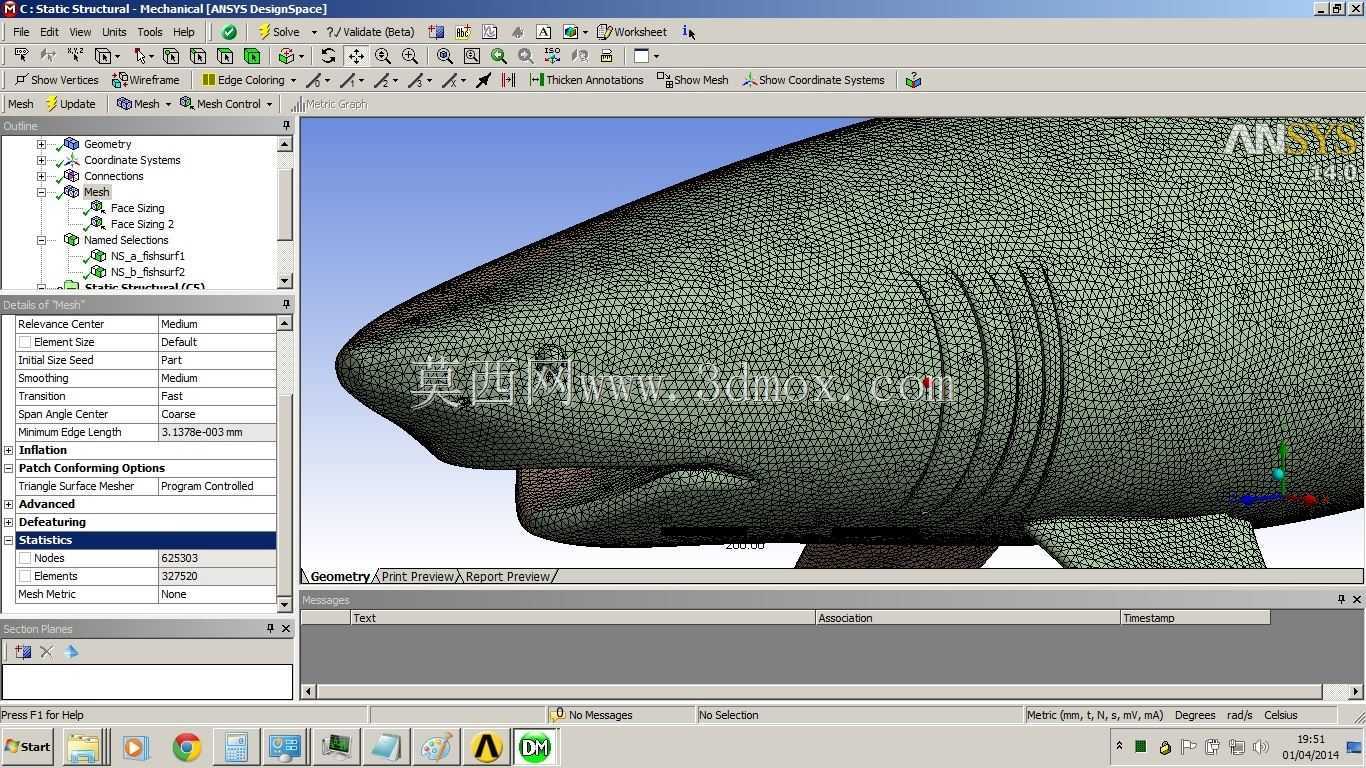Click the Previous View green arrow icon

tap(499, 56)
